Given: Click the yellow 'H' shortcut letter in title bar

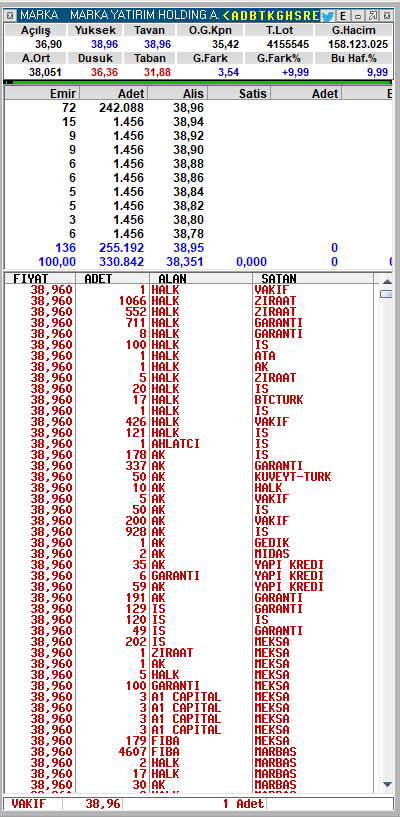Looking at the screenshot, I should point(288,16).
